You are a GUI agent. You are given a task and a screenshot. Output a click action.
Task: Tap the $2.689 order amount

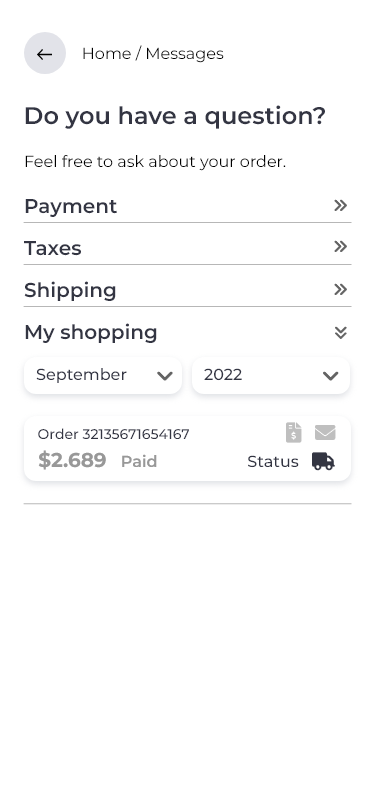pyautogui.click(x=72, y=460)
